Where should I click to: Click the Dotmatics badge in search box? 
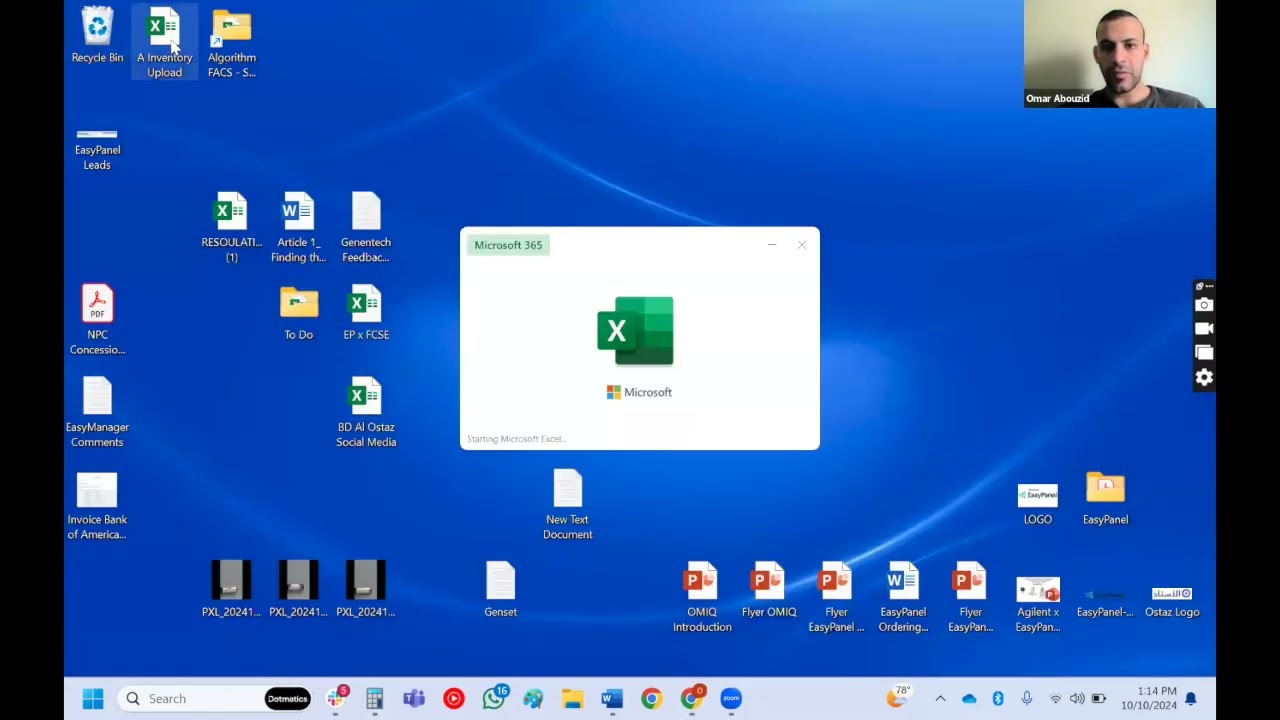[287, 699]
